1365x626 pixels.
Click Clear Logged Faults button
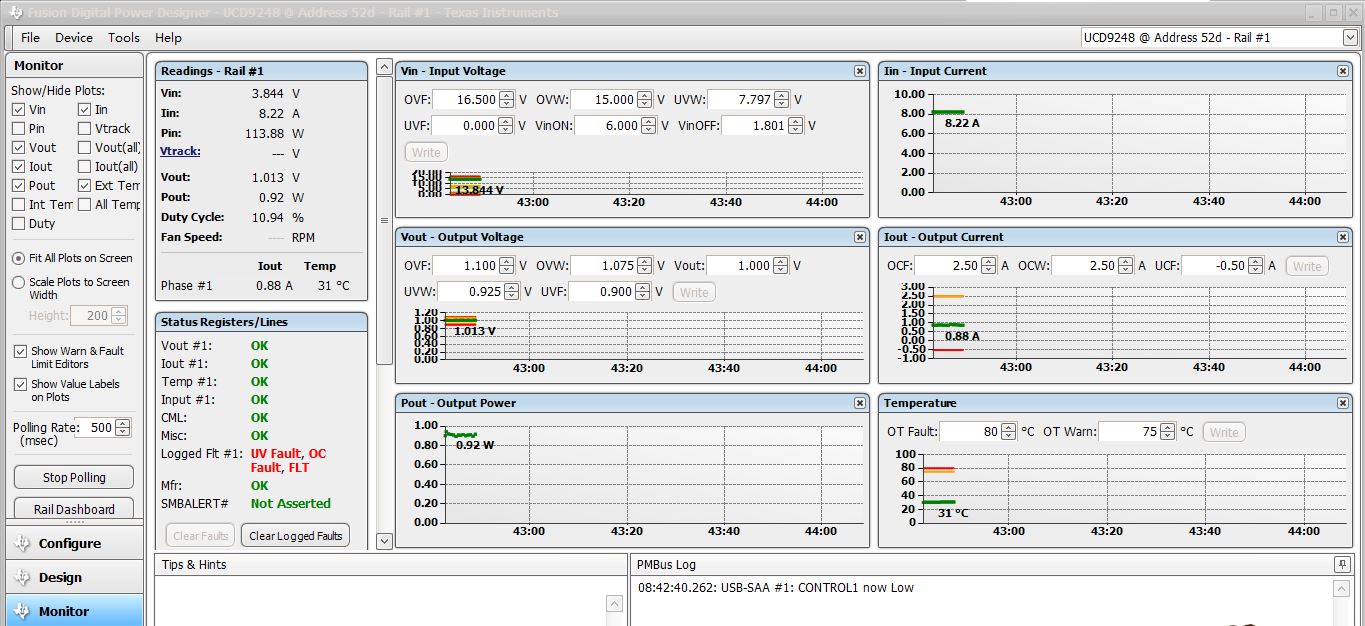point(295,536)
